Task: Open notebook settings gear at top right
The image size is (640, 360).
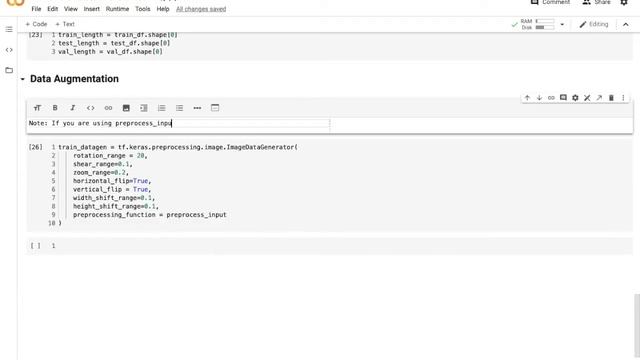Action: (x=624, y=2)
